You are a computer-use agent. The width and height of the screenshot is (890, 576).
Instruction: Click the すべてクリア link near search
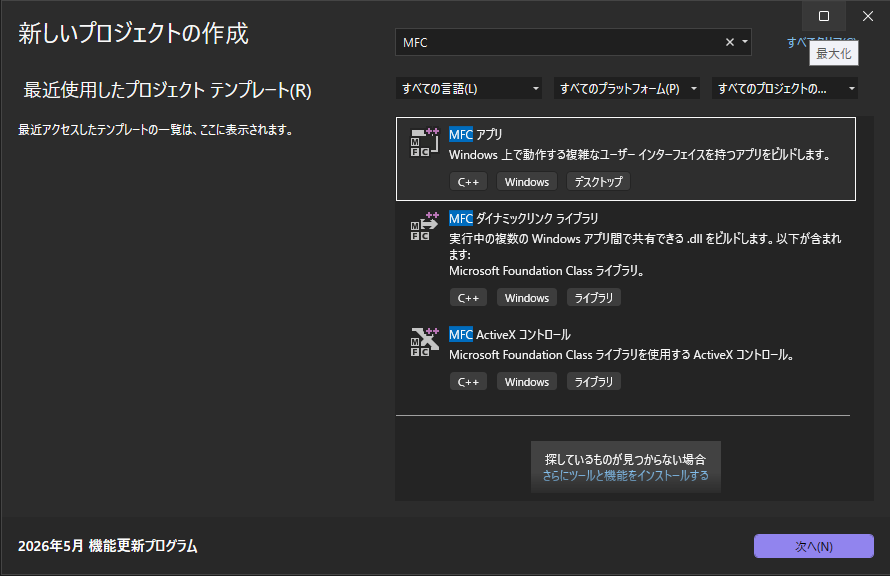coord(797,42)
